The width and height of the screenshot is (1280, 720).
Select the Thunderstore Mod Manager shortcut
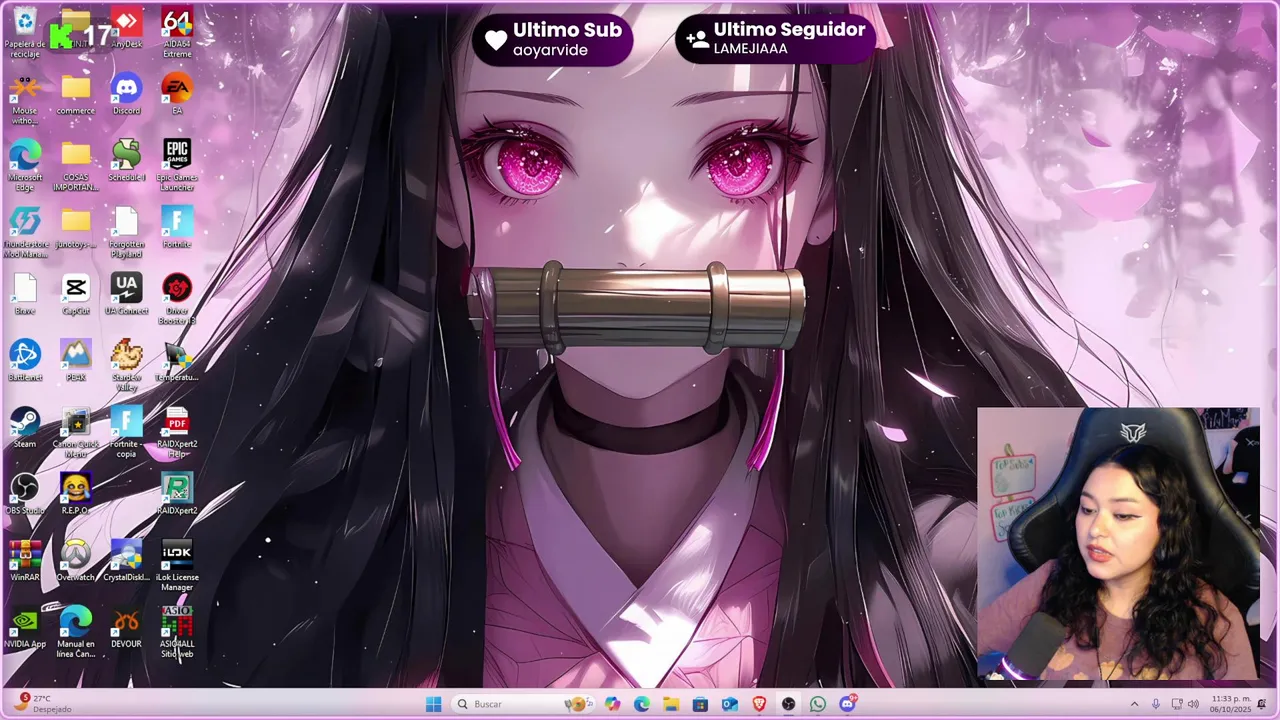[x=25, y=233]
